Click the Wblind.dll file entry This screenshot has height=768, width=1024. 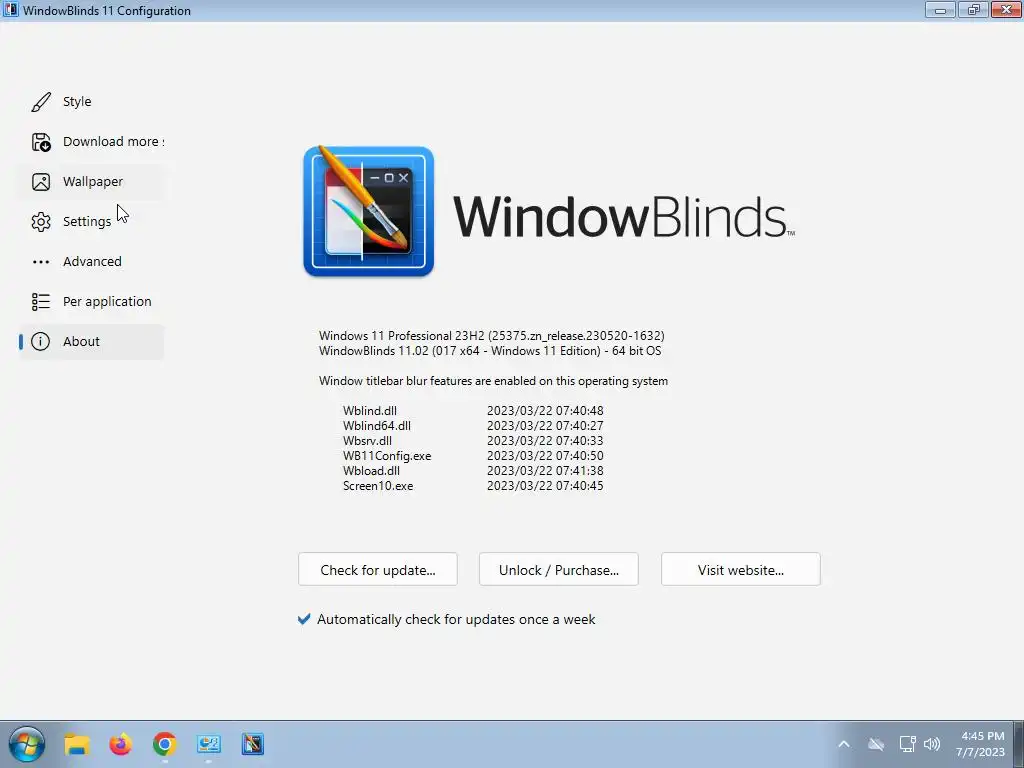(x=370, y=411)
